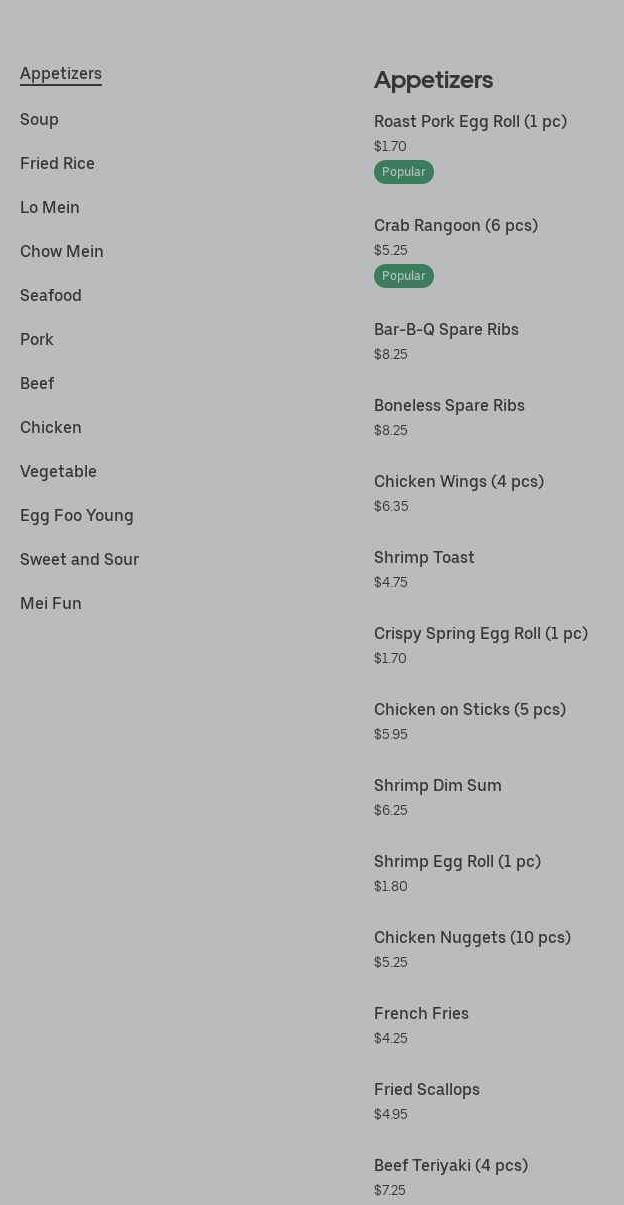This screenshot has width=624, height=1205.
Task: Select Sweet and Sour category
Action: point(79,560)
